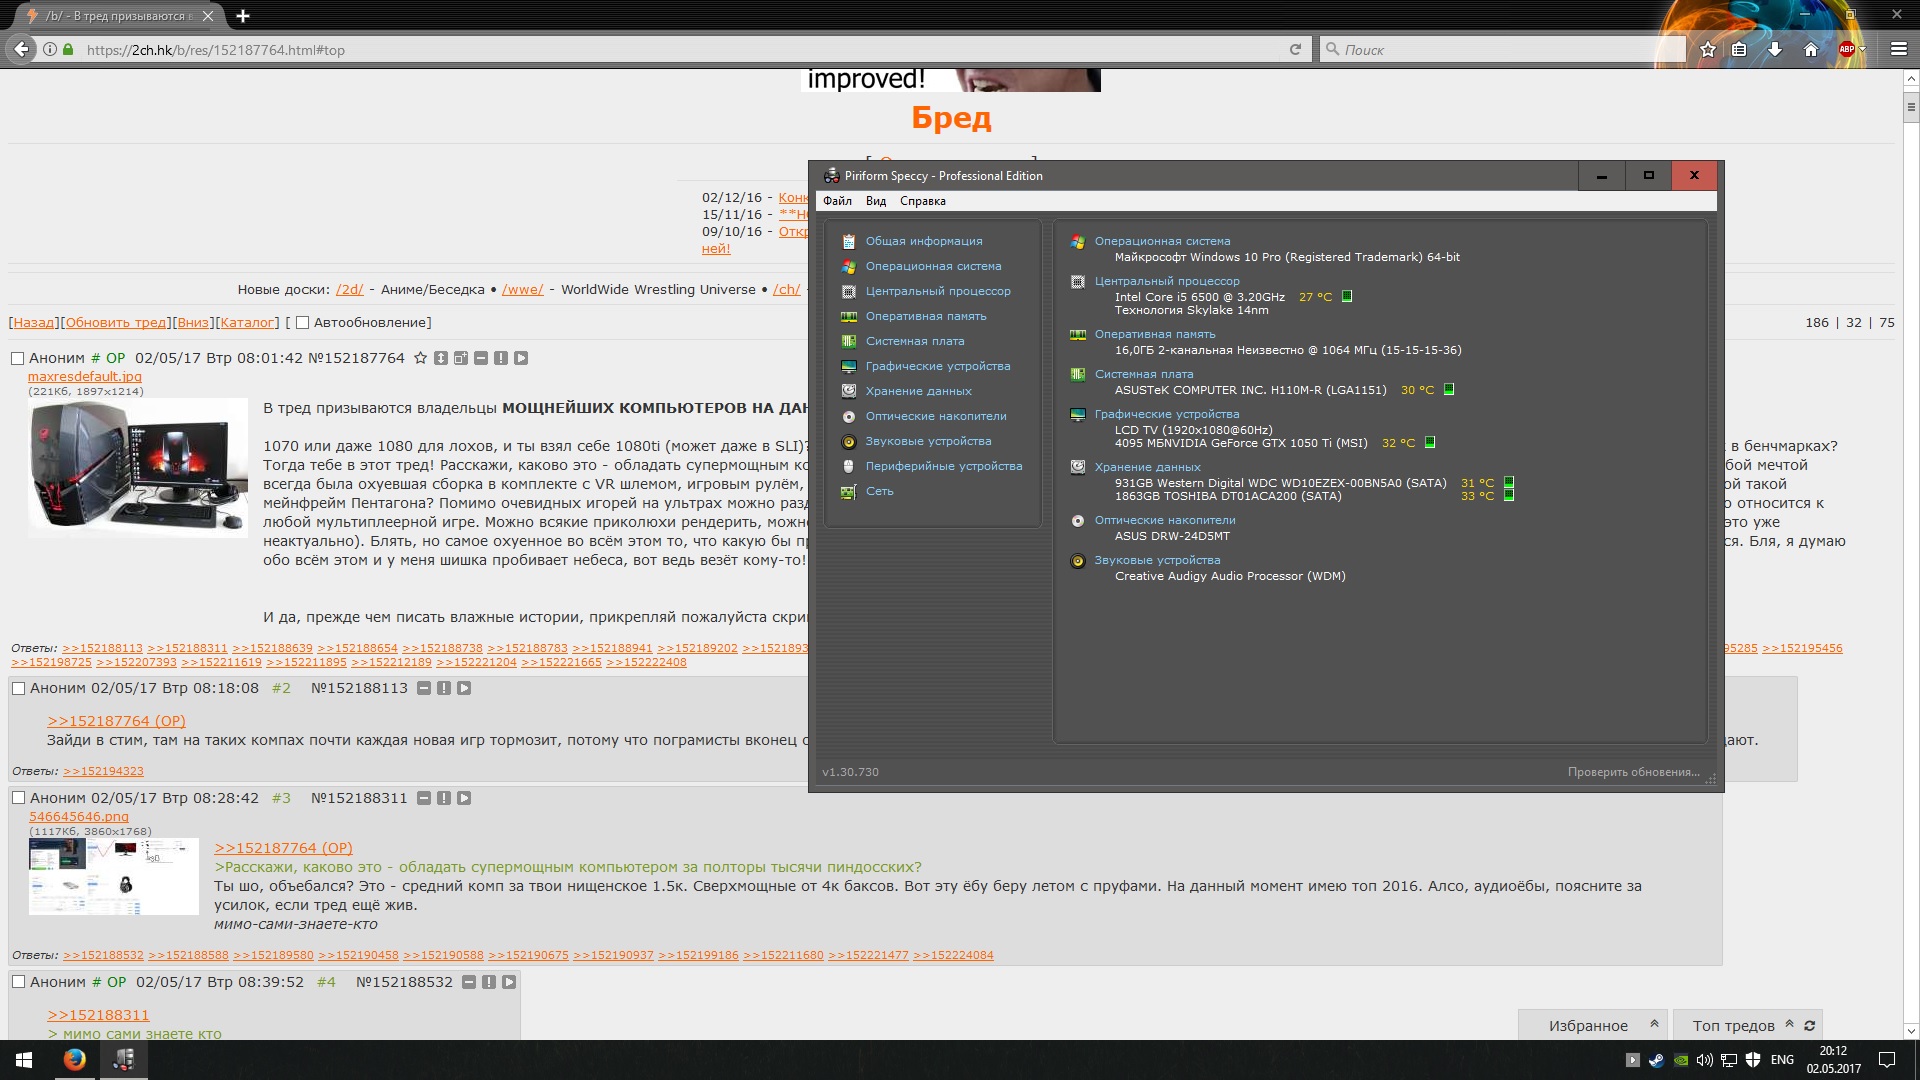
Task: Open volume control in system tray
Action: click(x=1705, y=1060)
